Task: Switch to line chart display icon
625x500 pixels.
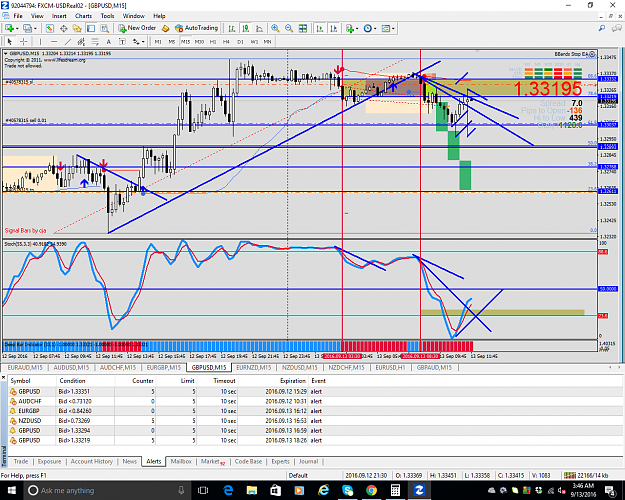Action: (x=259, y=28)
